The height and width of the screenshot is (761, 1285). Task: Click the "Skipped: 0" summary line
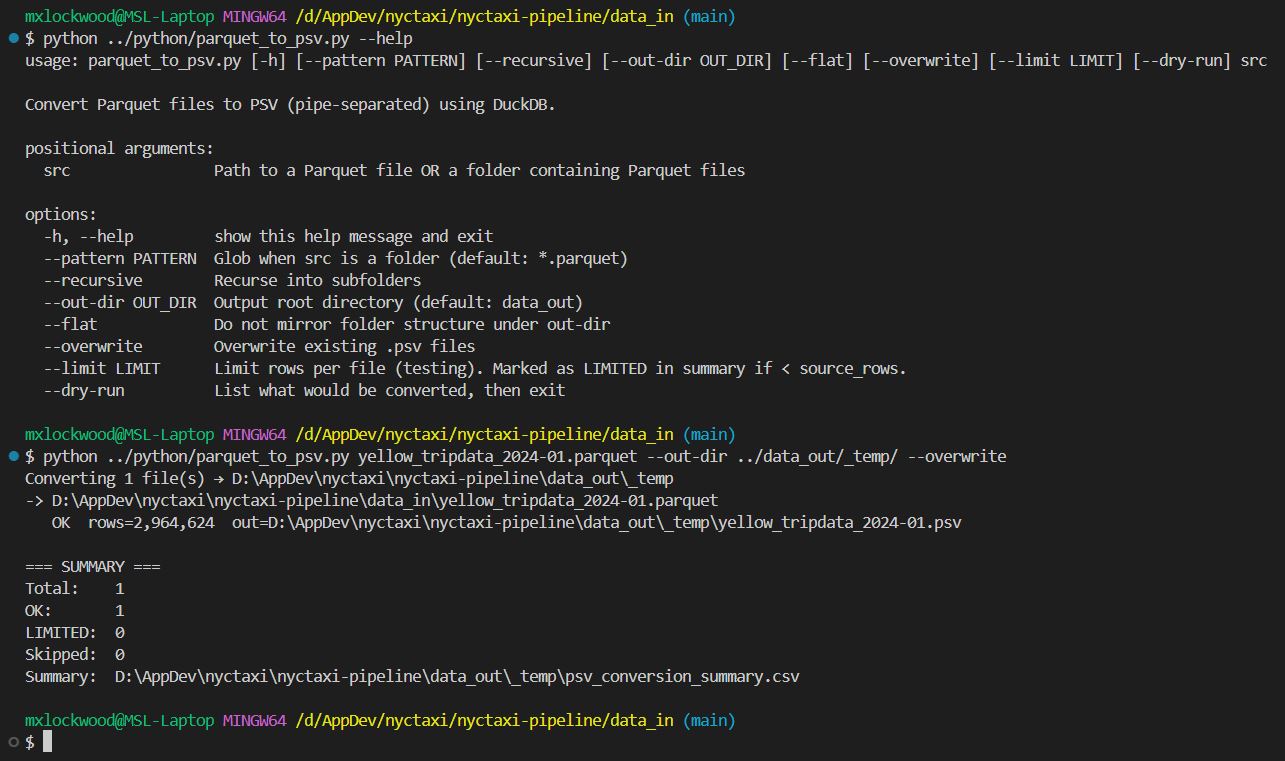(74, 654)
